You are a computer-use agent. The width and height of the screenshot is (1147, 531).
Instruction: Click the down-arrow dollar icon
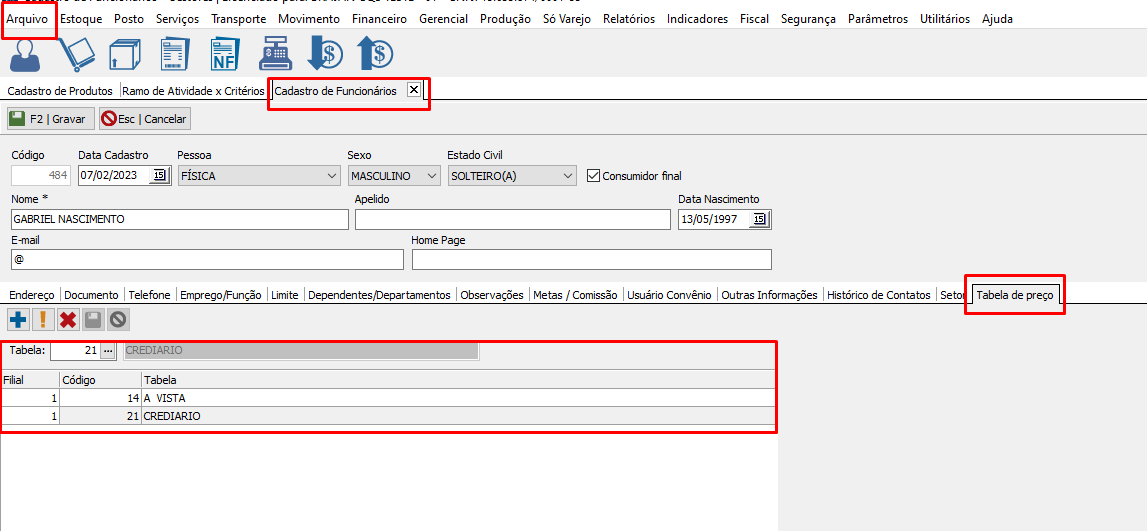pos(325,54)
